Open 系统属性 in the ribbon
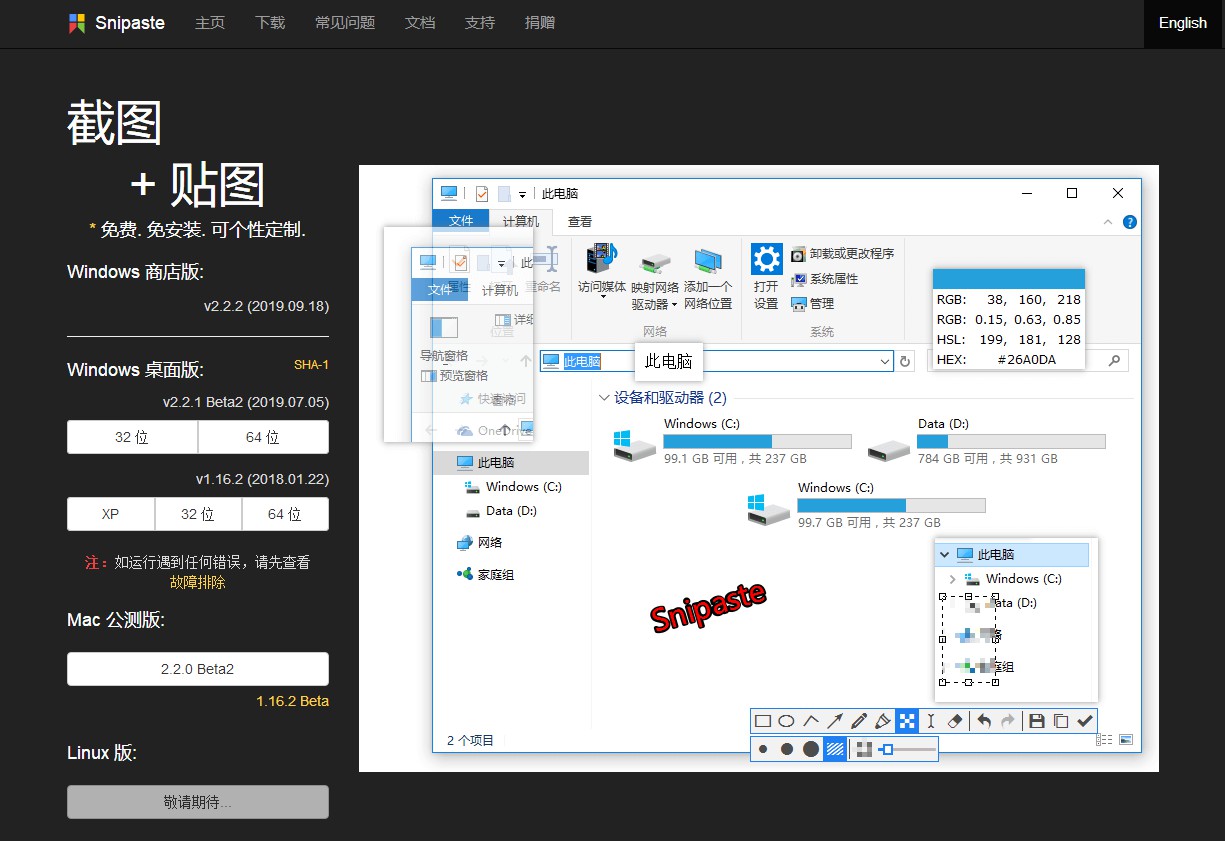 tap(825, 279)
